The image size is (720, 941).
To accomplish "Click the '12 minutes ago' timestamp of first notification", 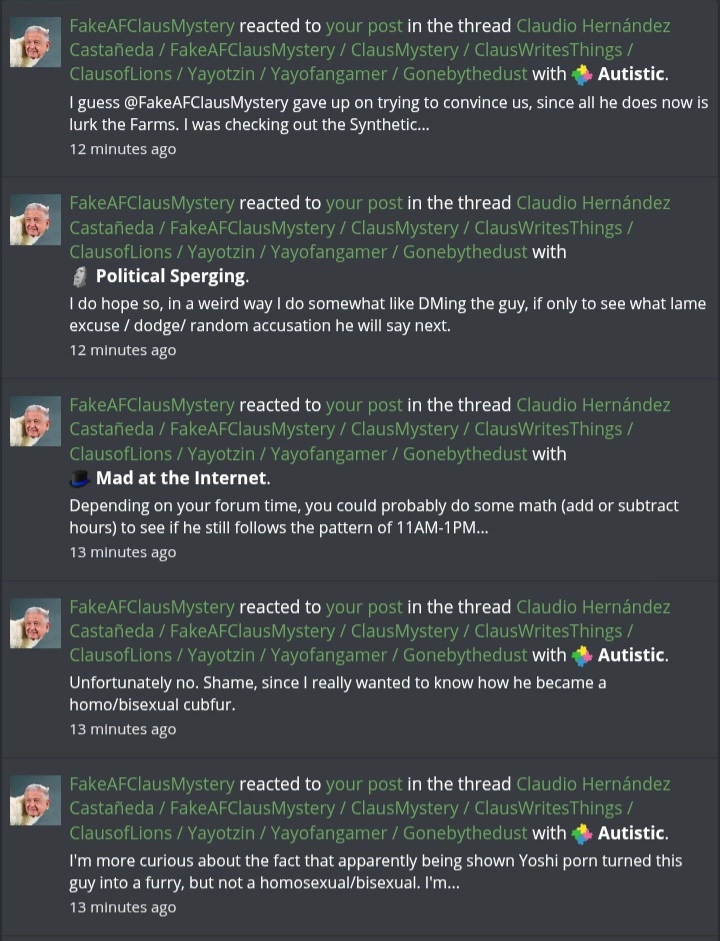I will (x=123, y=149).
